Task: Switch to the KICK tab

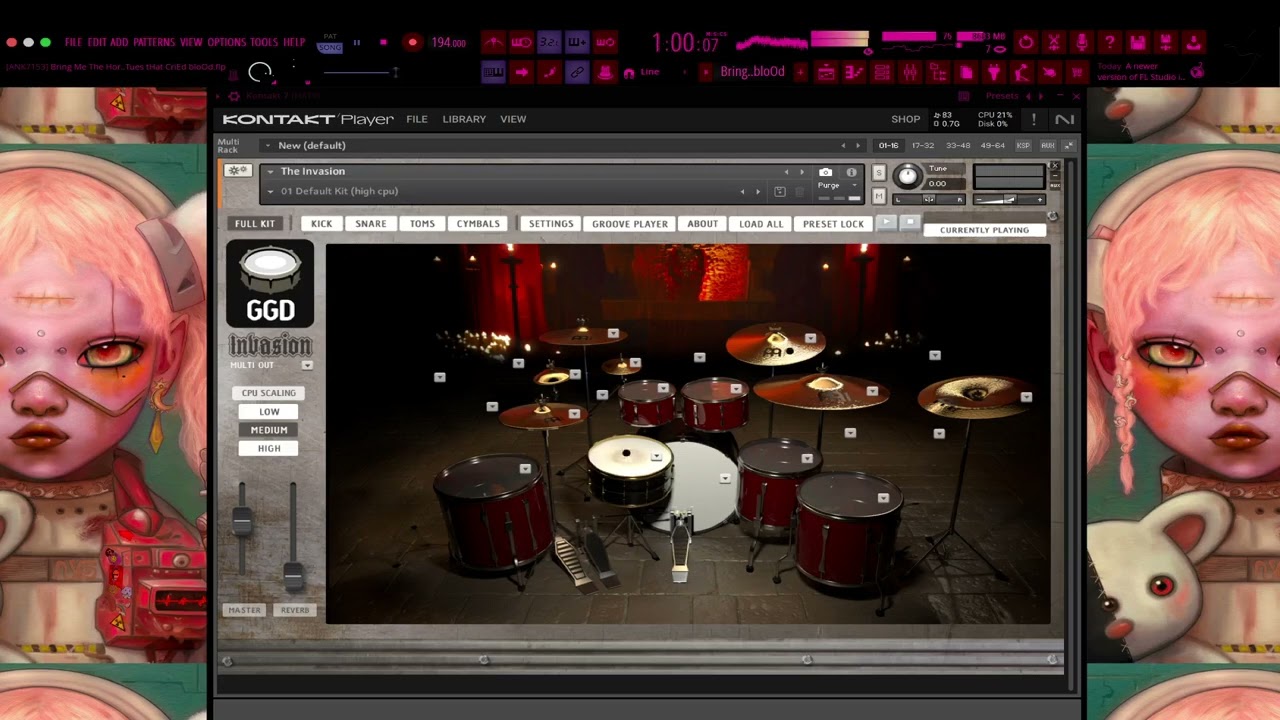Action: (x=322, y=224)
